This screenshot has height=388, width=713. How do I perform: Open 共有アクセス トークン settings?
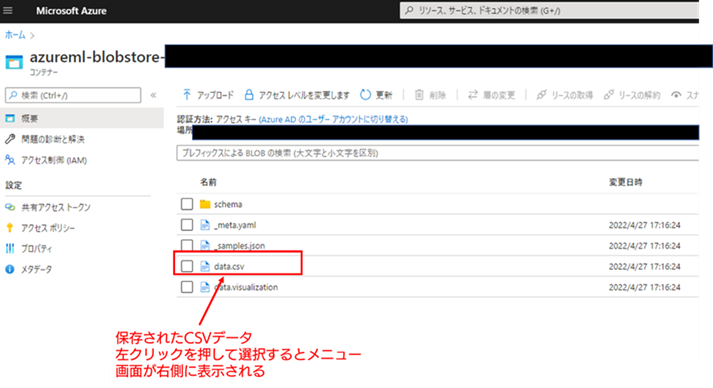pos(56,207)
